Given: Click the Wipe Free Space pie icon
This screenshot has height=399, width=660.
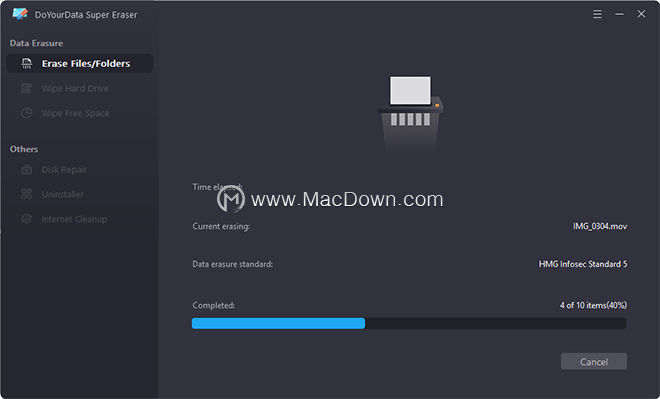Looking at the screenshot, I should 27,113.
